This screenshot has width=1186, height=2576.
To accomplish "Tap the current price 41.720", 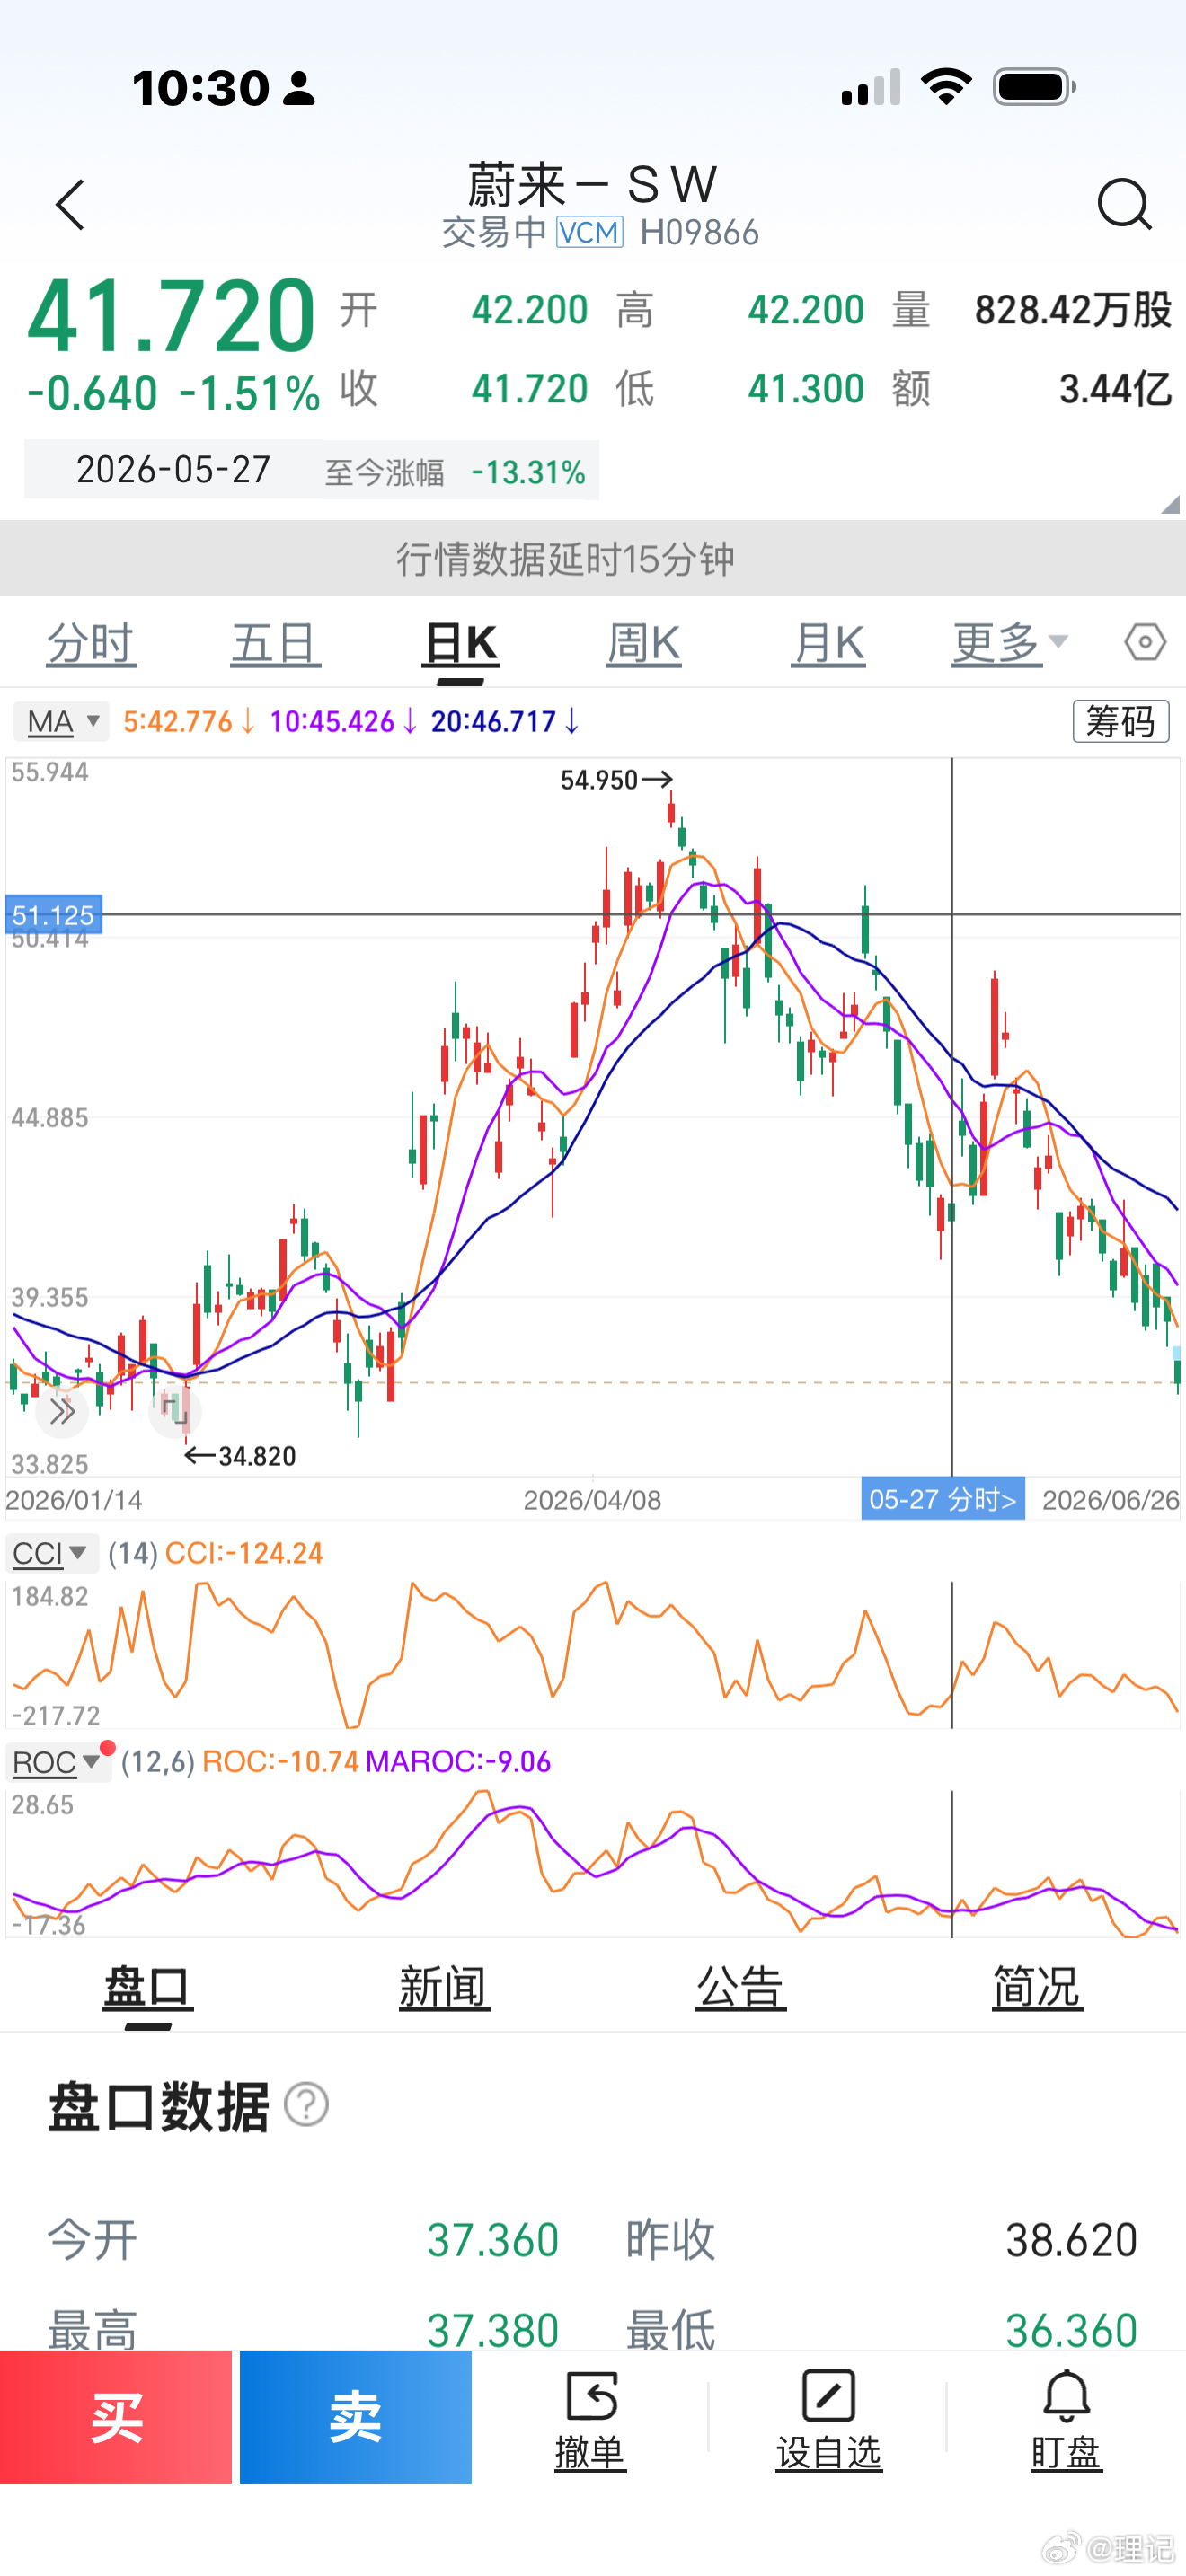I will tap(171, 316).
